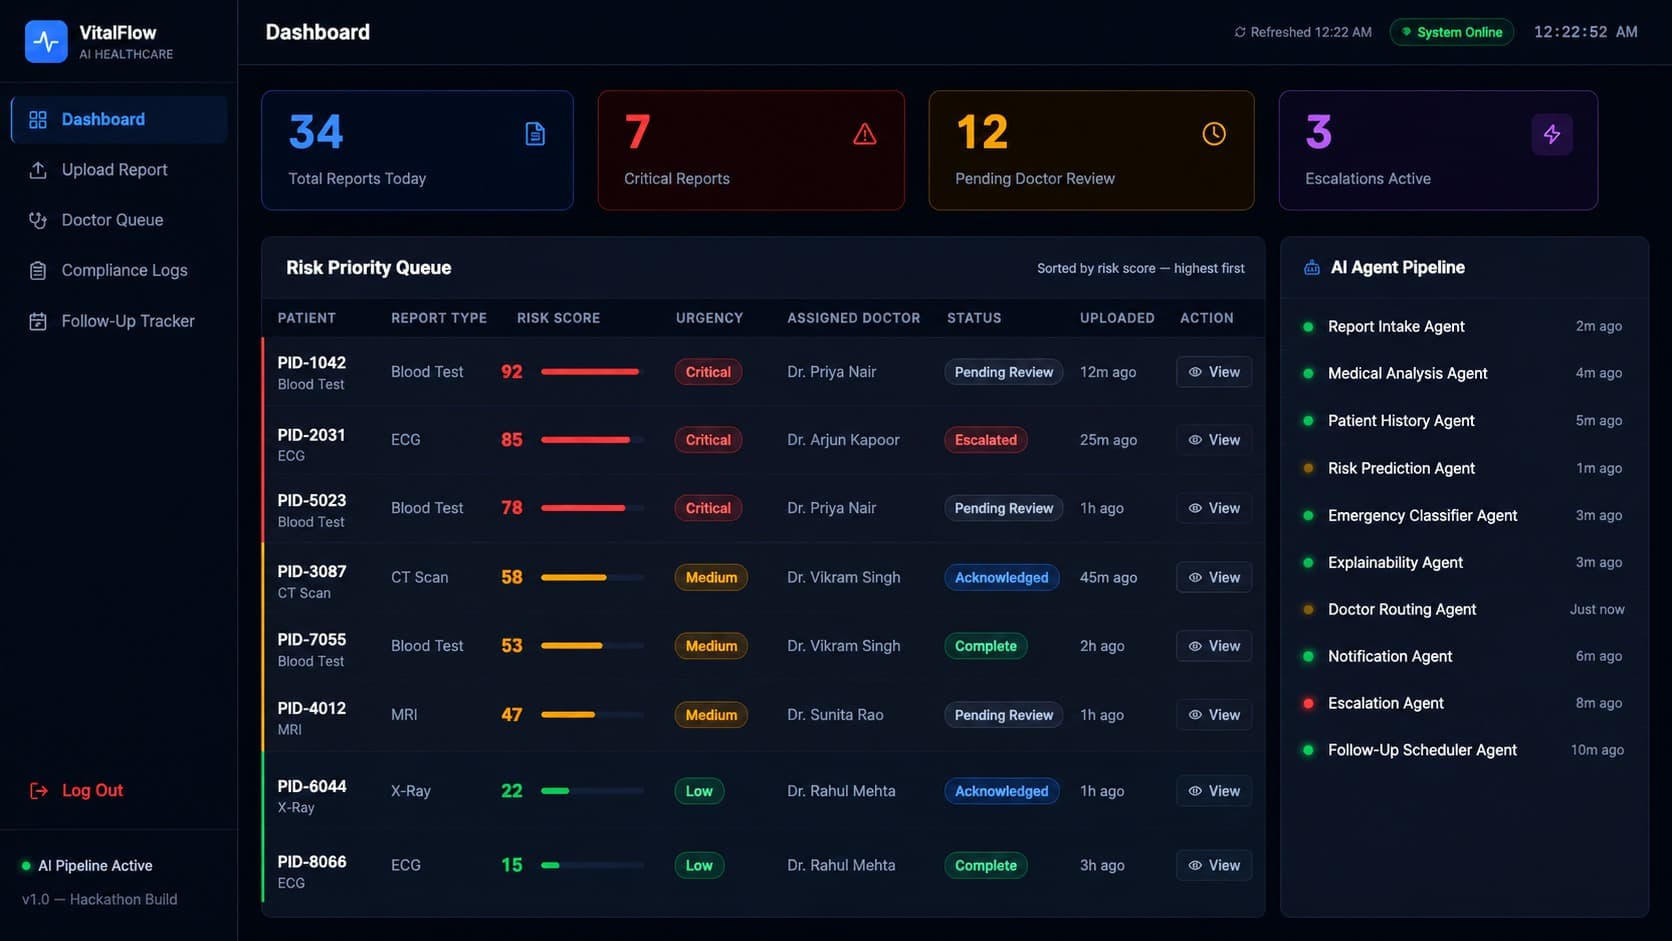Click the green status dot for Explainability Agent
Viewport: 1672px width, 941px height.
pos(1308,563)
